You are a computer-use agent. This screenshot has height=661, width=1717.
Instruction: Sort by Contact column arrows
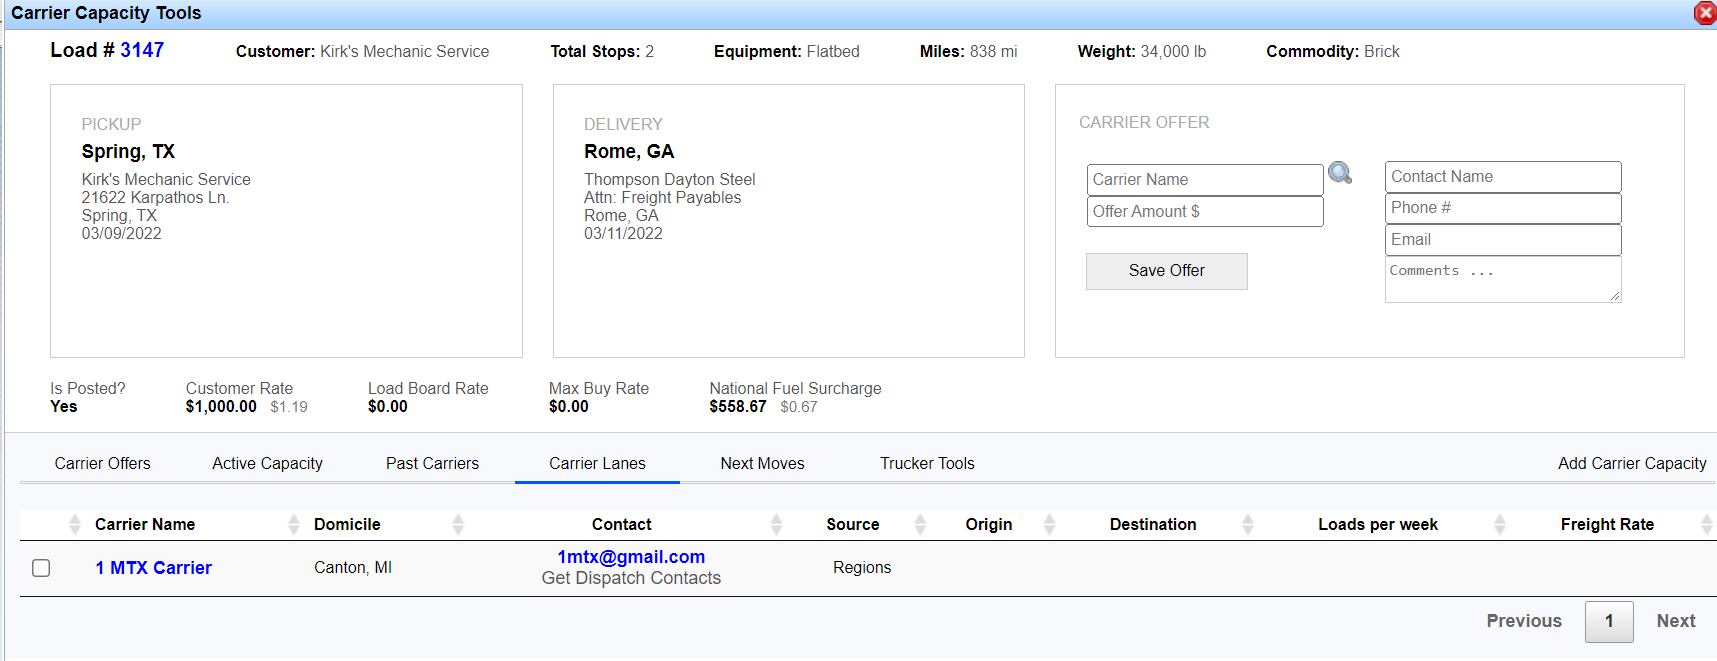point(776,524)
